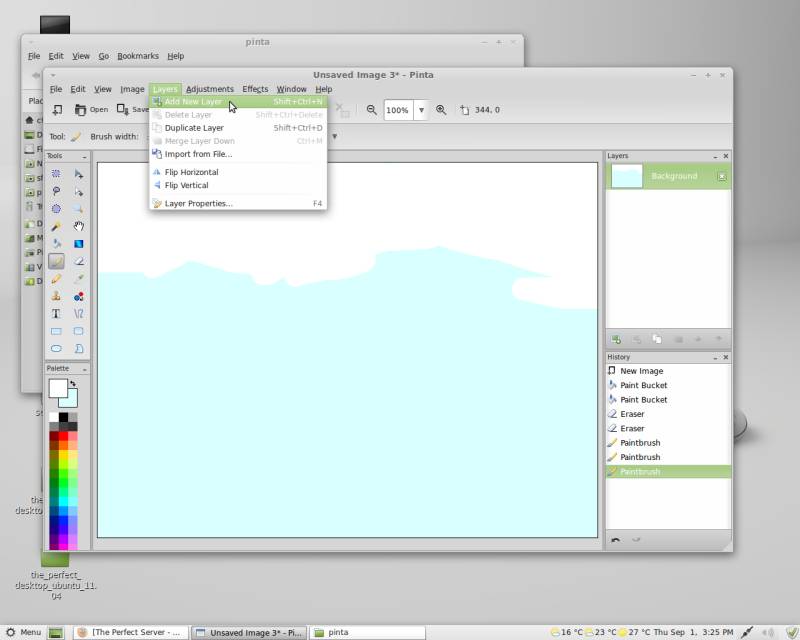Collapse the Palette panel using its arrow
This screenshot has width=800, height=640.
point(84,369)
